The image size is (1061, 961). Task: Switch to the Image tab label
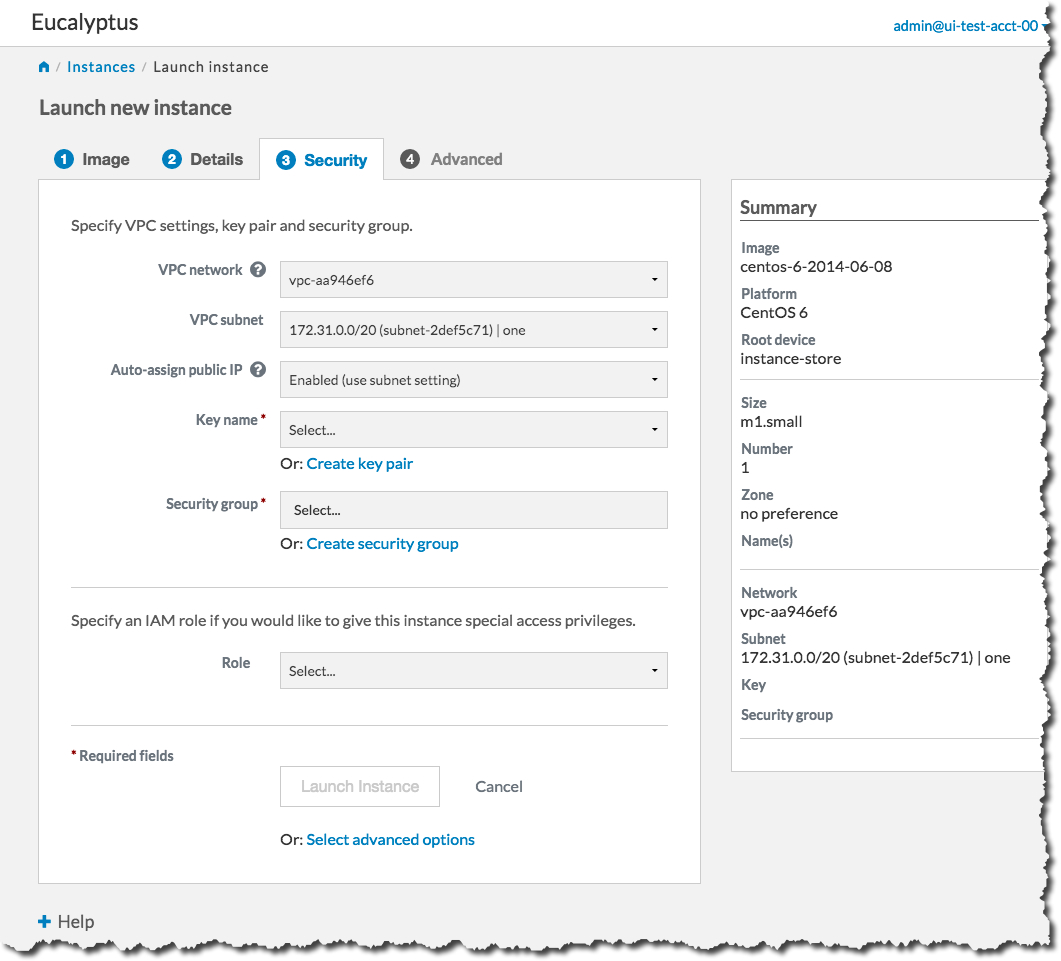(x=106, y=159)
